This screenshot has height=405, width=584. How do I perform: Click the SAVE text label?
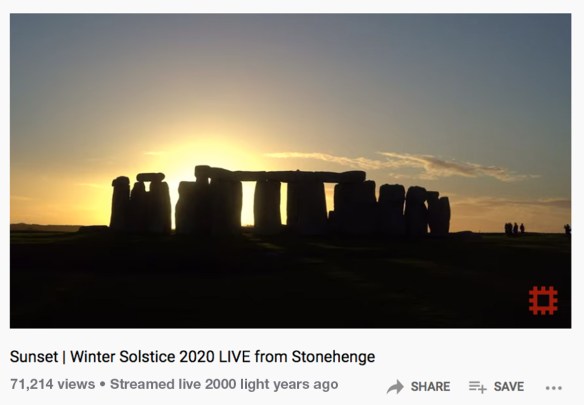pyautogui.click(x=509, y=387)
